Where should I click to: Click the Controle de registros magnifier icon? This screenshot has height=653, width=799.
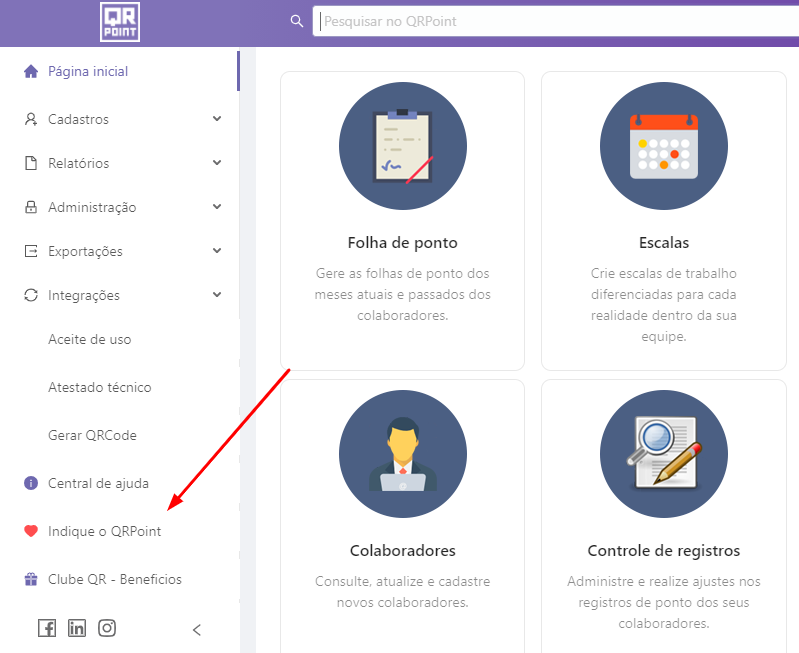[x=663, y=453]
